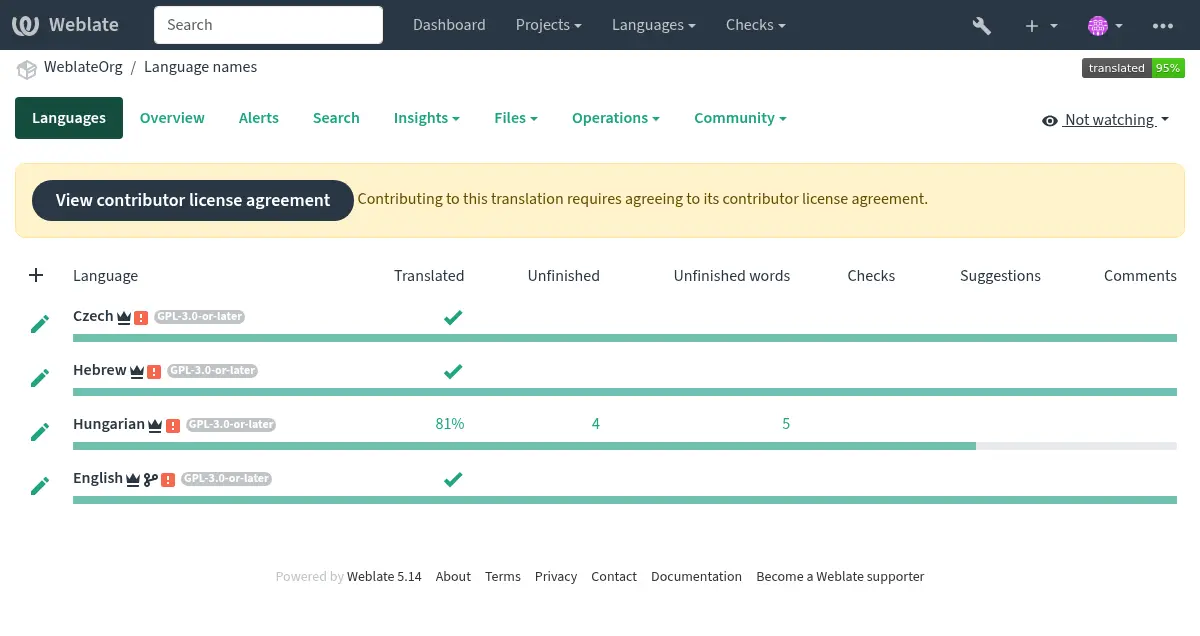
Task: Focus the Search input field
Action: (268, 25)
